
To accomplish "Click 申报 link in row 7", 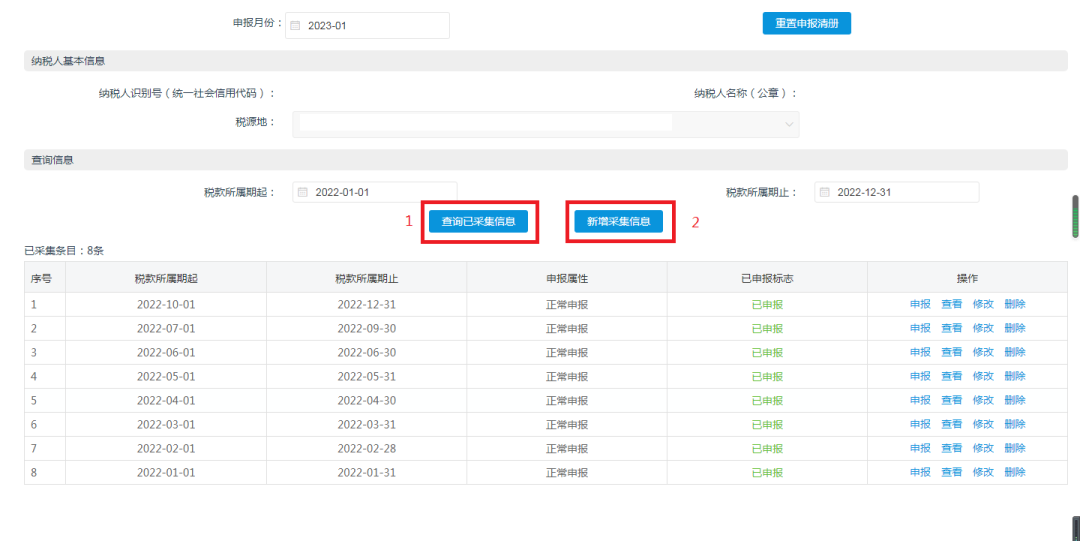I will point(920,449).
